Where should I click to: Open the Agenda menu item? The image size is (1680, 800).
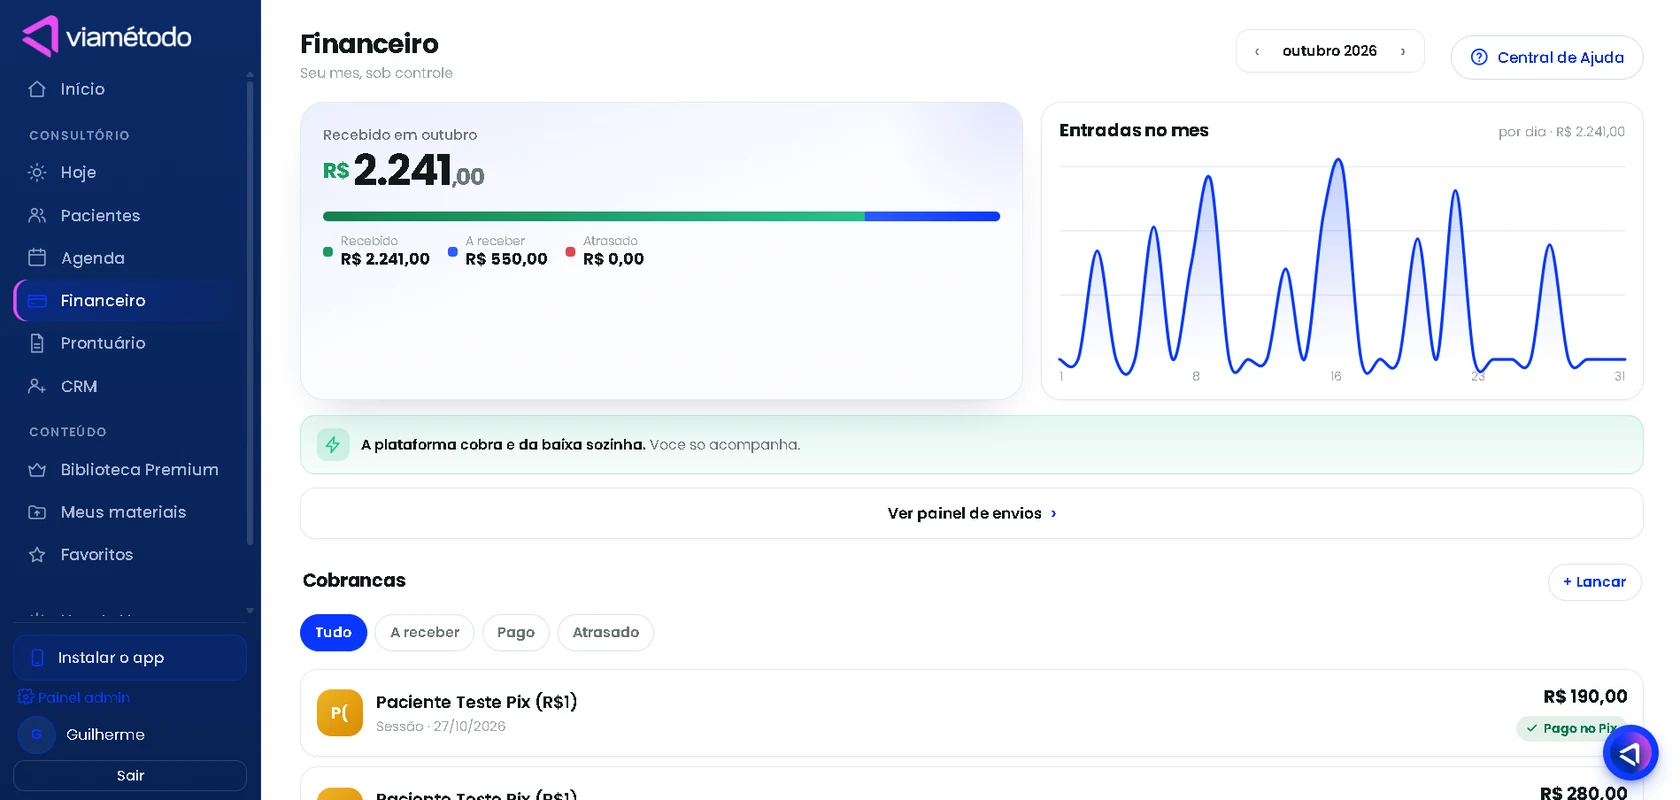pyautogui.click(x=130, y=258)
